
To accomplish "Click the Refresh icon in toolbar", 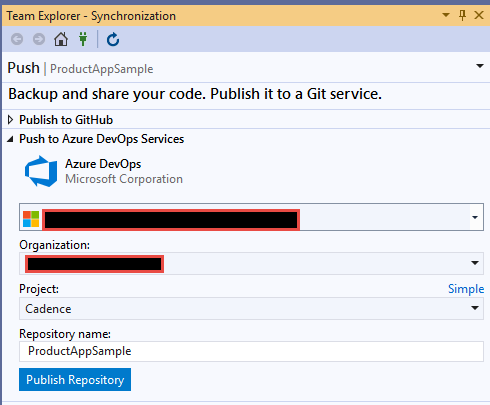I will tap(113, 39).
